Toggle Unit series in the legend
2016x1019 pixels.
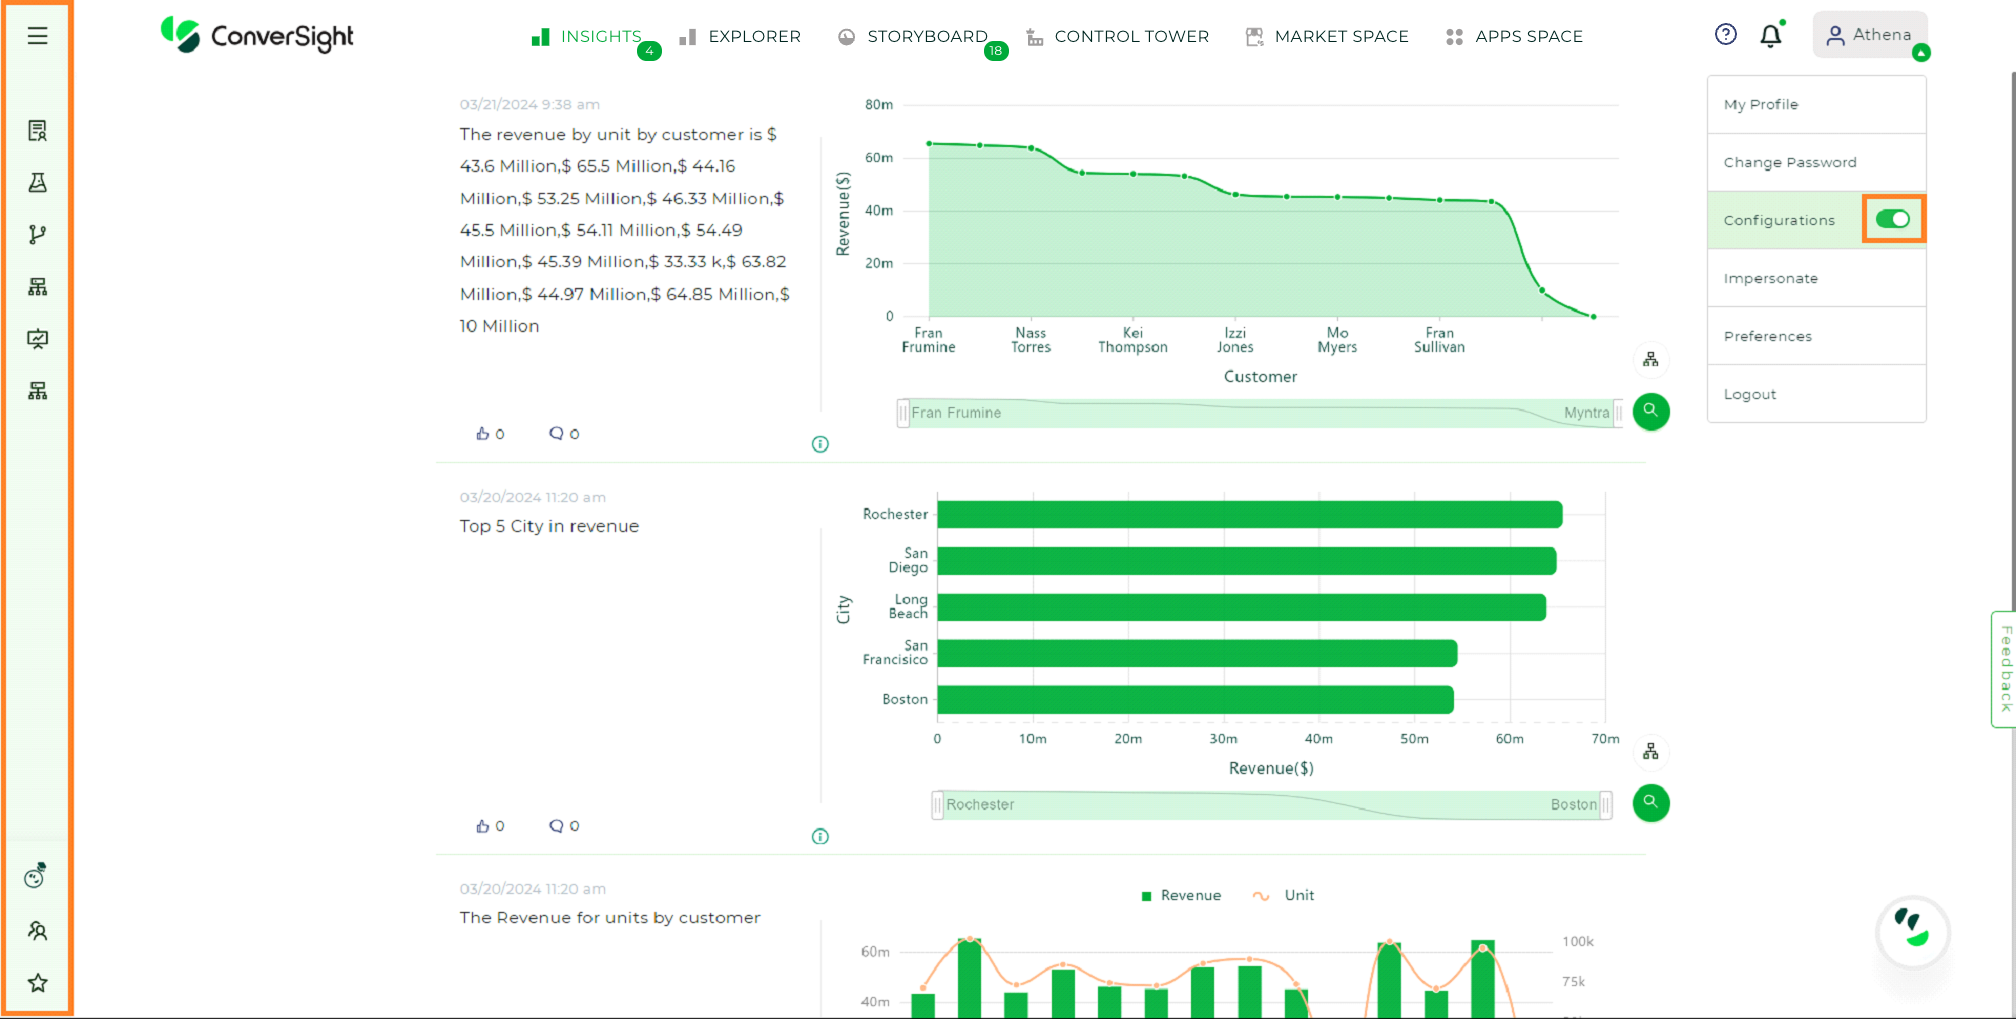(x=1284, y=895)
